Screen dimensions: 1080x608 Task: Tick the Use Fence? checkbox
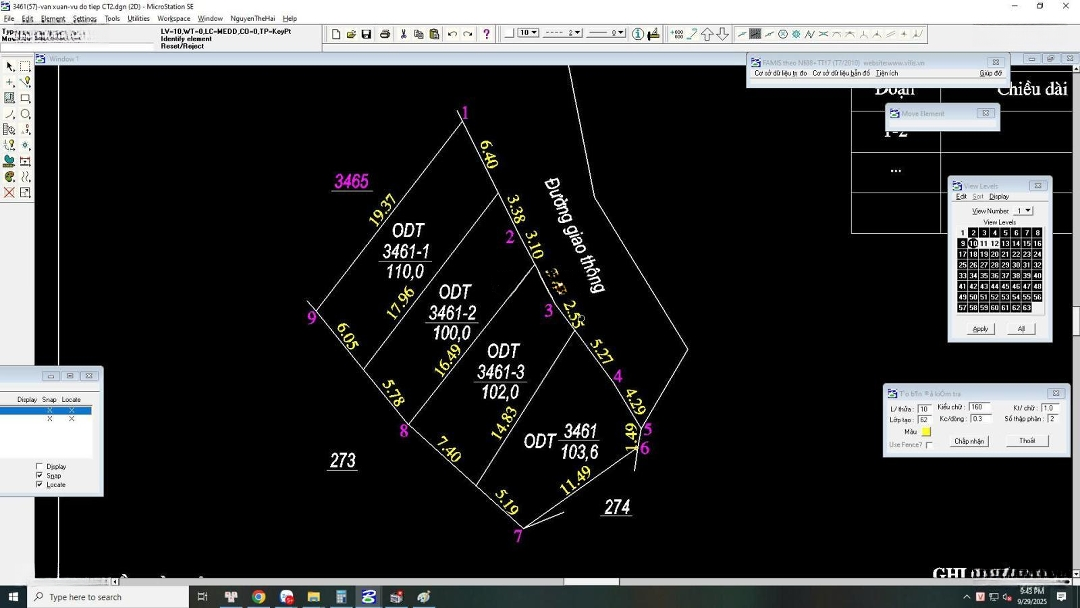(929, 445)
